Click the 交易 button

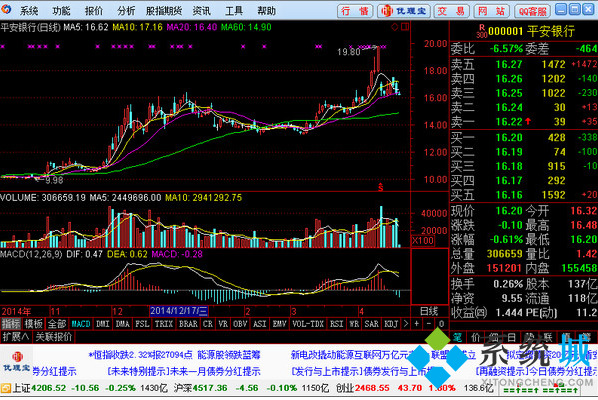pos(451,11)
